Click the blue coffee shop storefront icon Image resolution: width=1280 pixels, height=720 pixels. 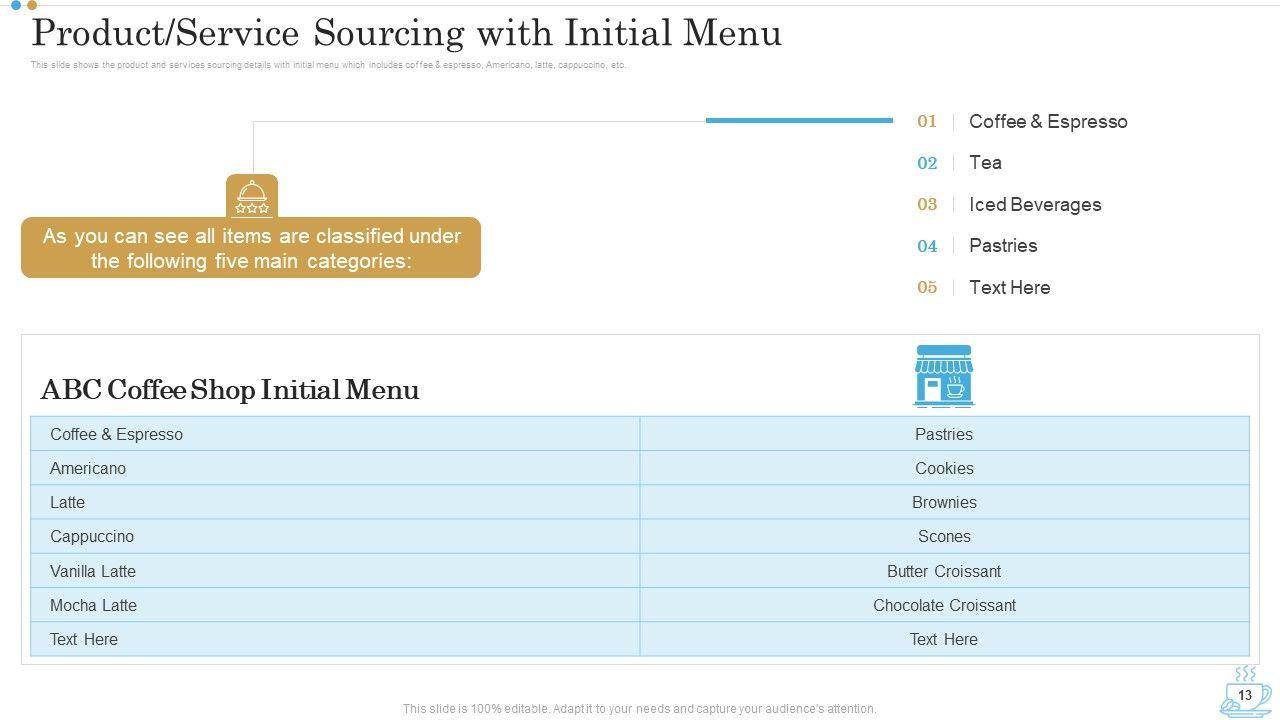(x=943, y=376)
